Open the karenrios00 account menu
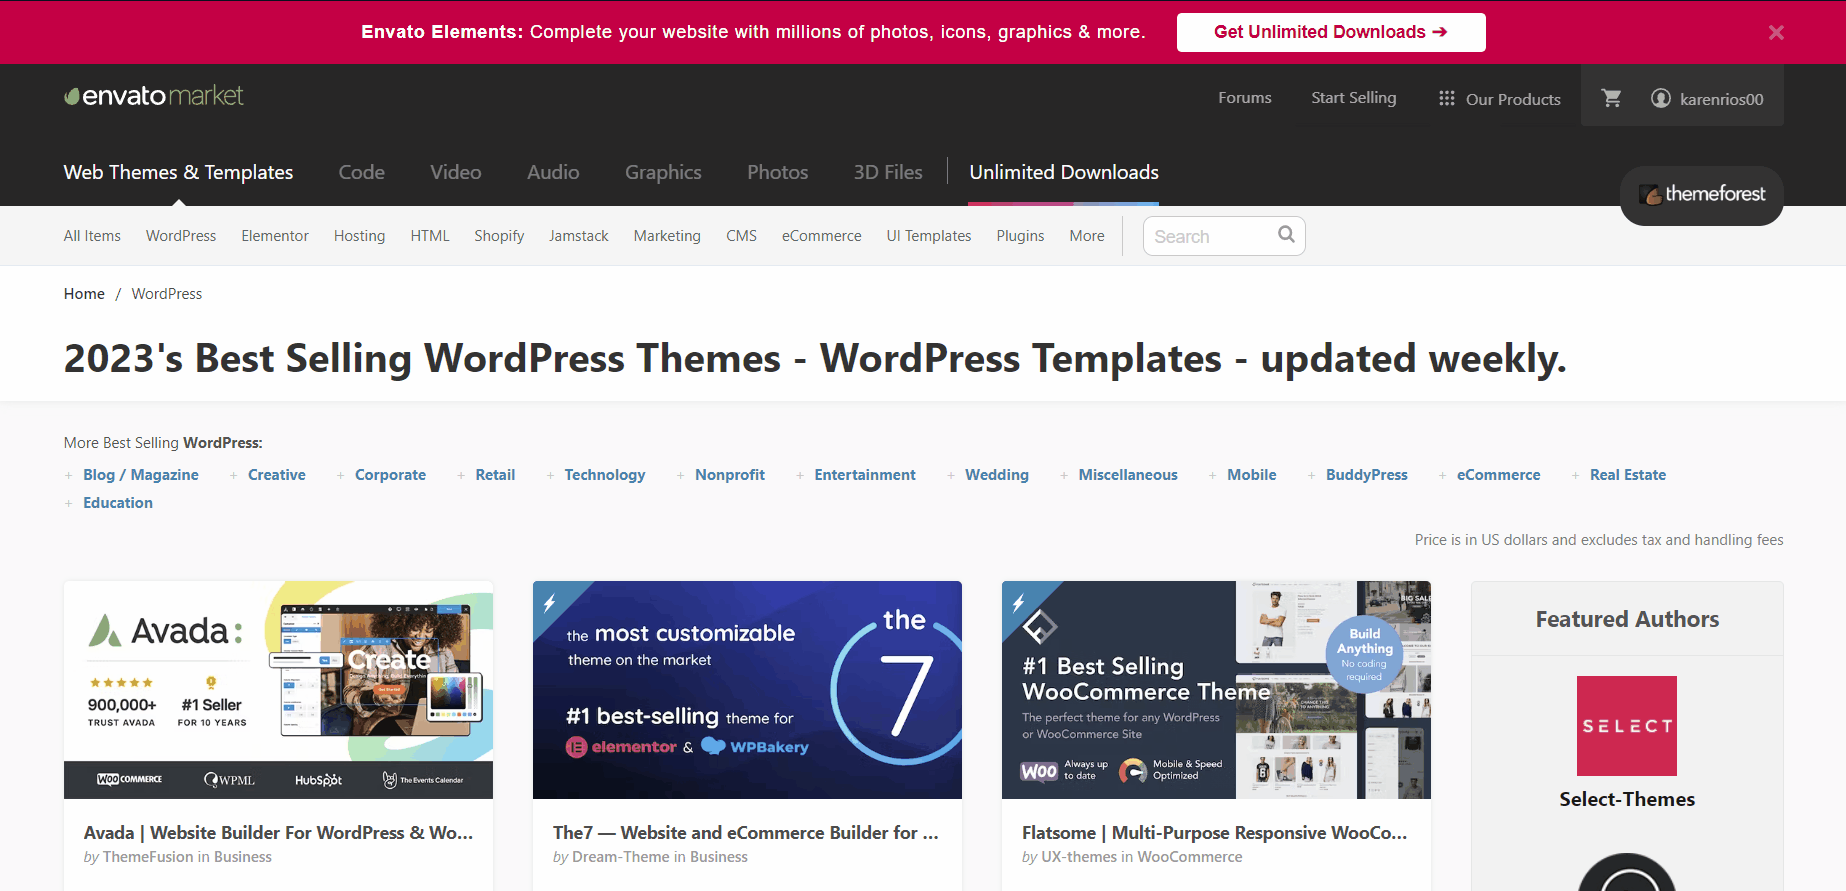Image resolution: width=1846 pixels, height=891 pixels. tap(1707, 99)
